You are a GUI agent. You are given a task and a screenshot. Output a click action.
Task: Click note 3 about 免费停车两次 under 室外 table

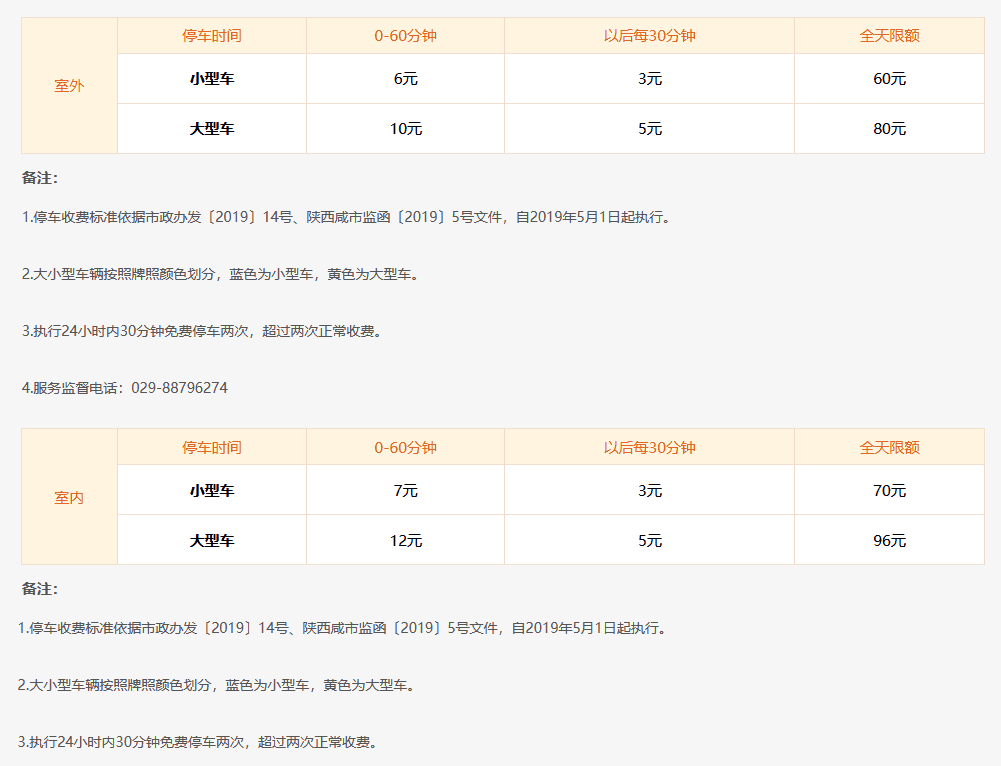pyautogui.click(x=203, y=331)
